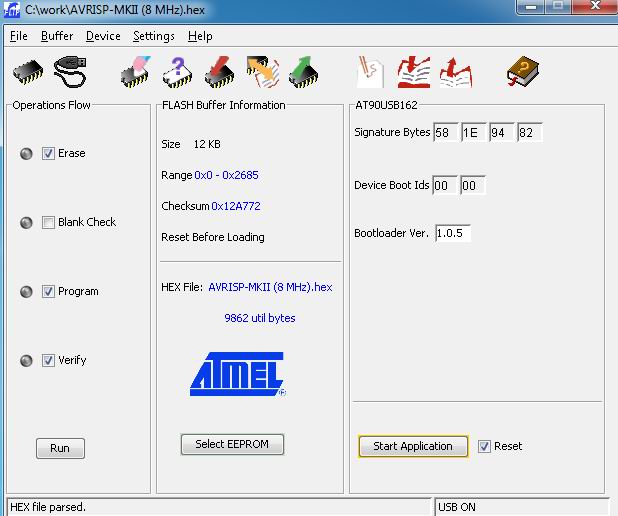Click the FLIP app icon in the title bar
This screenshot has width=618, height=516.
pos(12,9)
